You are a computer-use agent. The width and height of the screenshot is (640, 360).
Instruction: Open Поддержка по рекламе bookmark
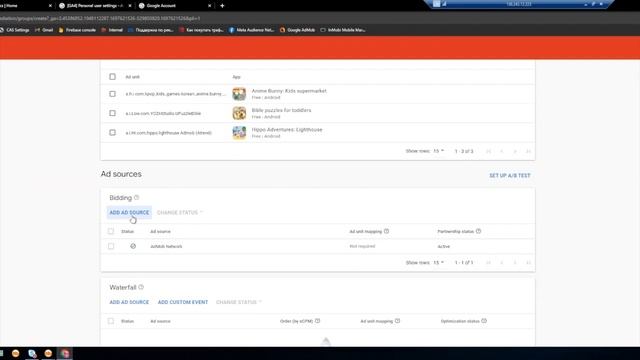pos(151,30)
